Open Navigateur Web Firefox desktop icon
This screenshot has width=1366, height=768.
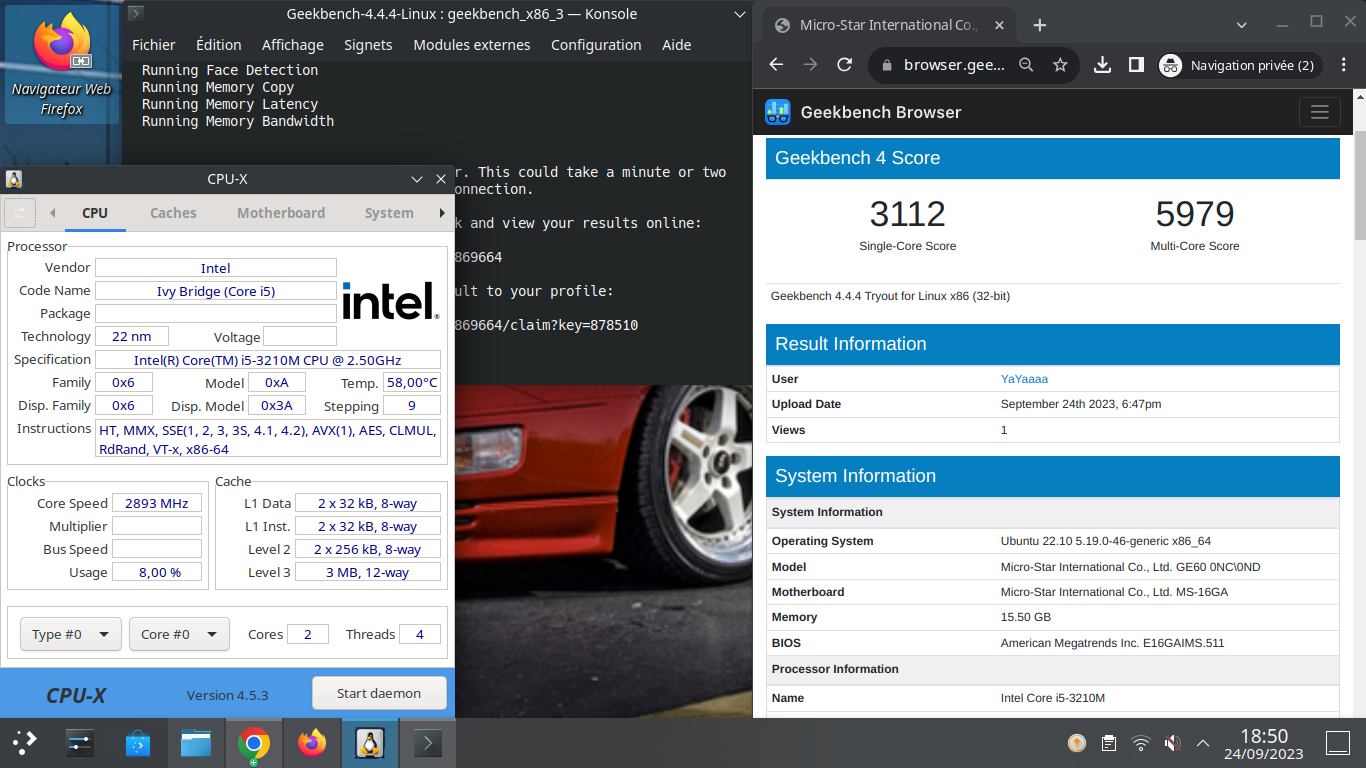(x=61, y=66)
